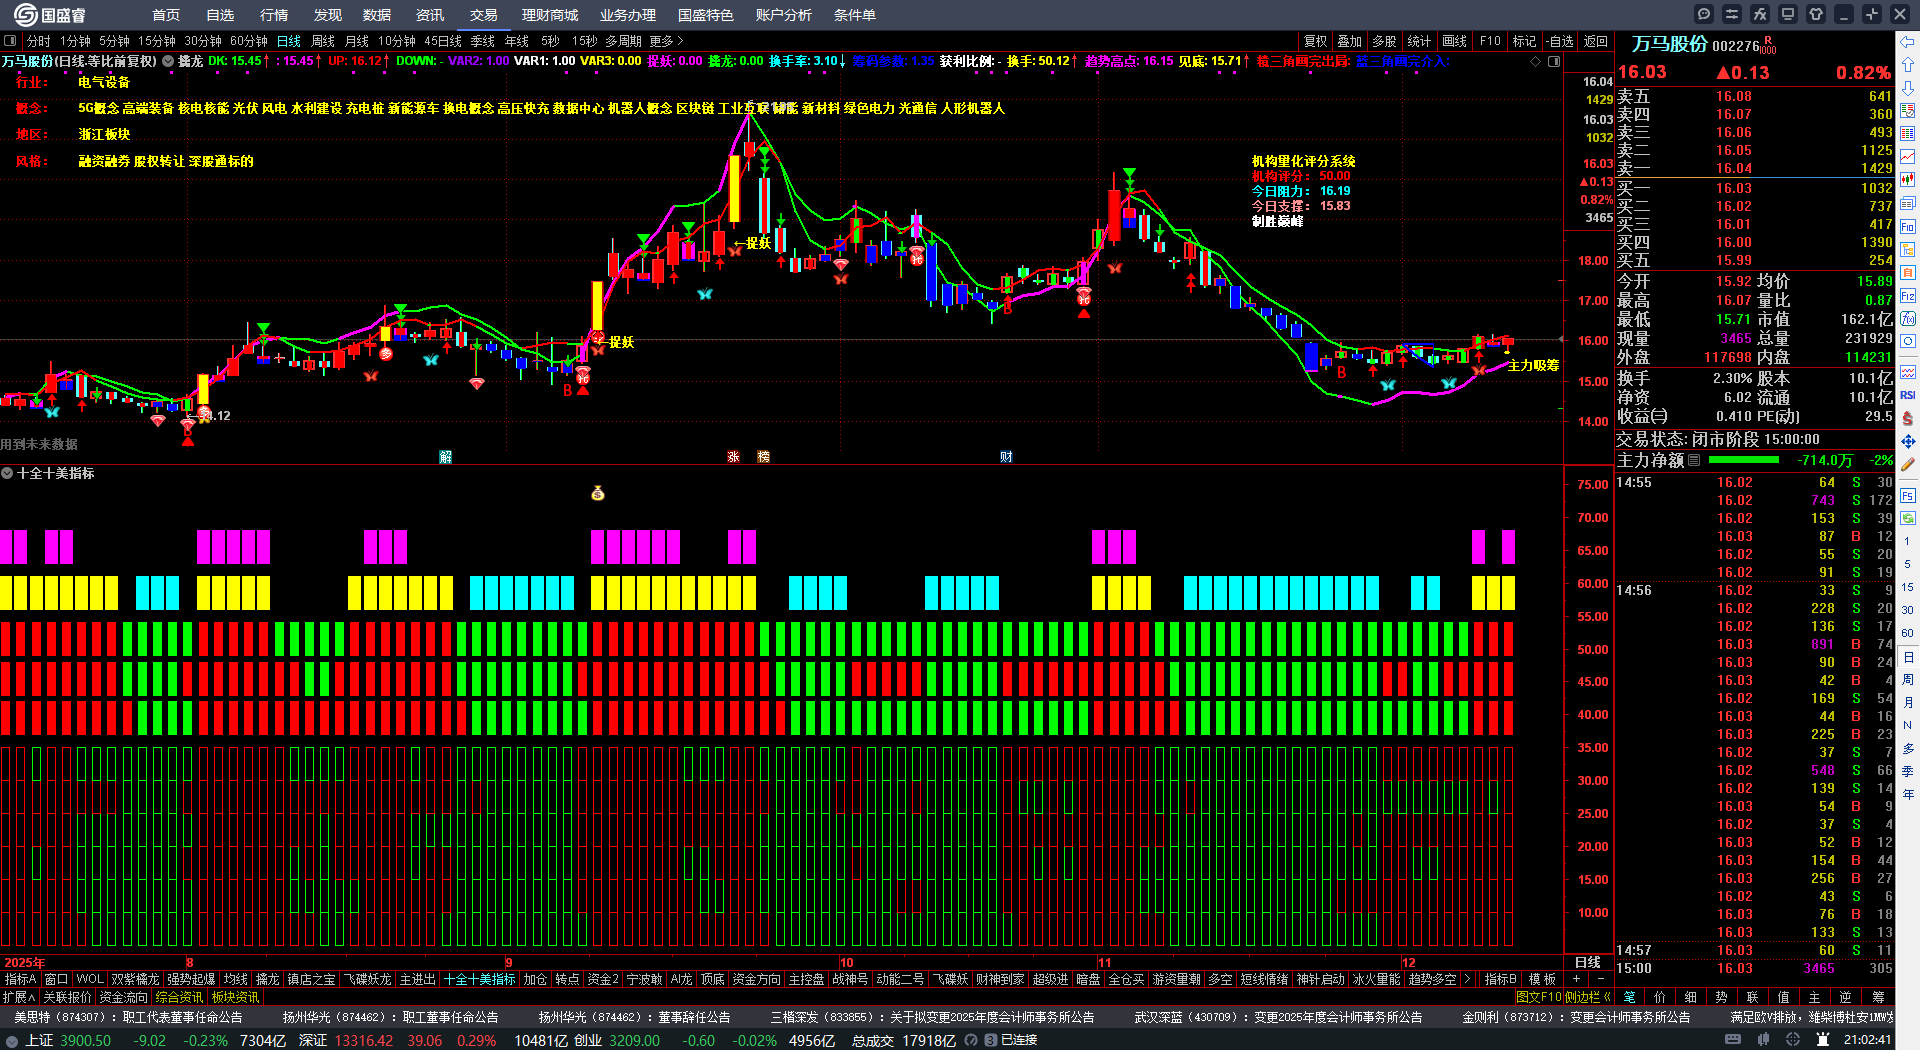
Task: Open the orange document sidebar icon
Action: tap(1908, 273)
